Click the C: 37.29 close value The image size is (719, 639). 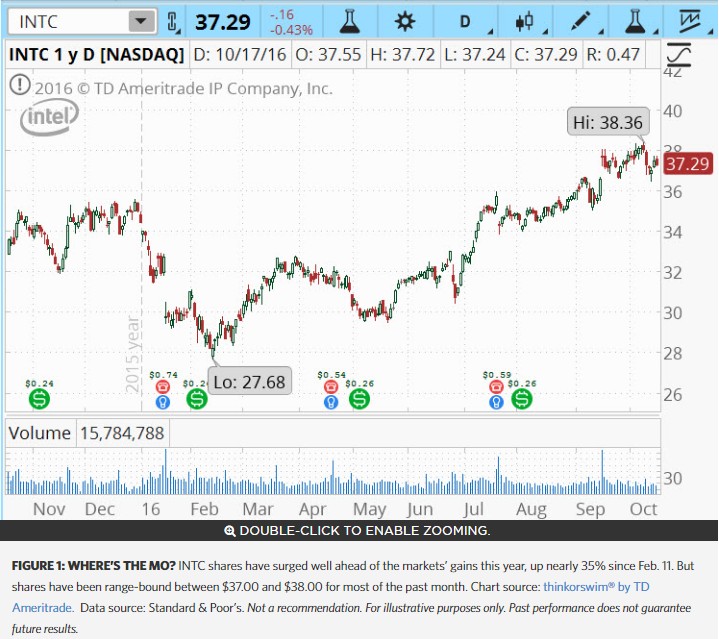pos(546,55)
